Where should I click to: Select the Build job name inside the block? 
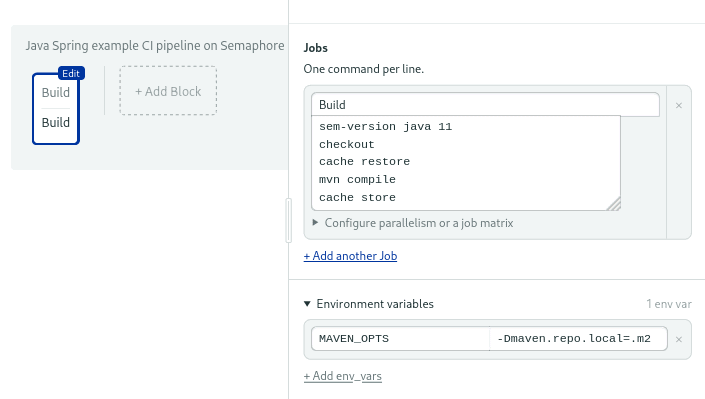click(x=56, y=123)
